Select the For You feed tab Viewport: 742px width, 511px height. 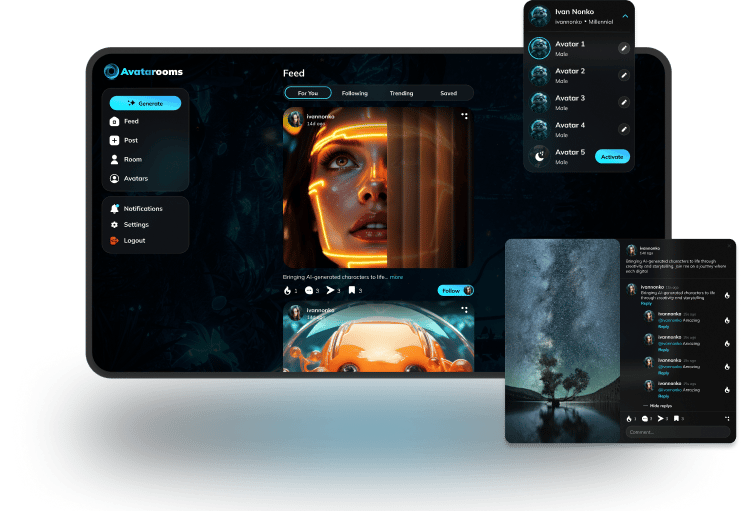coord(308,93)
